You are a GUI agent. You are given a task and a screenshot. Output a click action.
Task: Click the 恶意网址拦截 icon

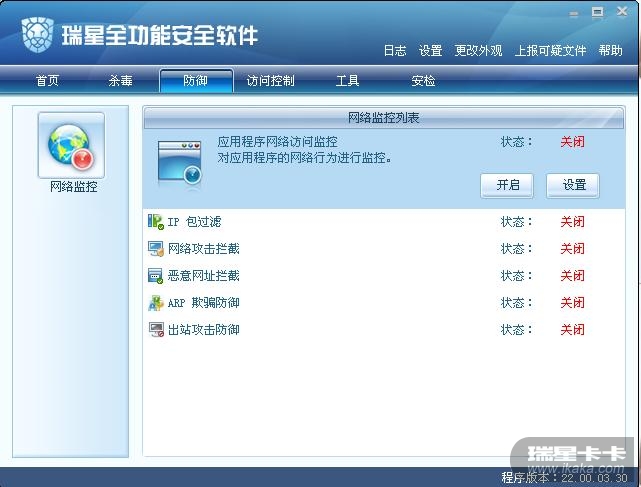point(156,276)
